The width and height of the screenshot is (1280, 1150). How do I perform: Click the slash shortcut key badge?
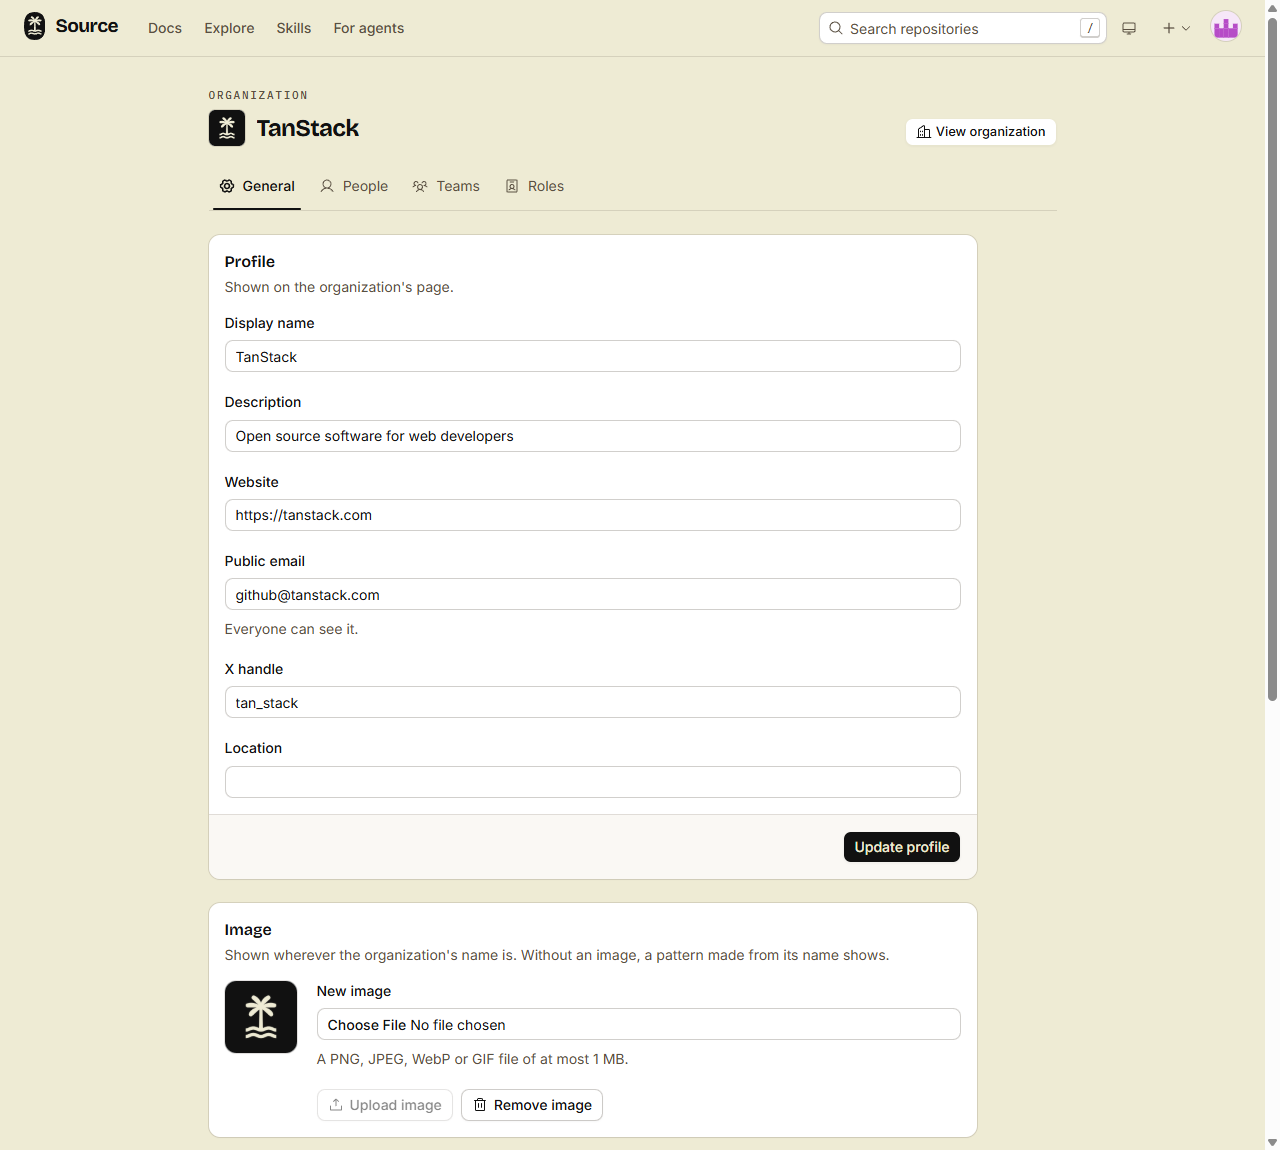pyautogui.click(x=1090, y=28)
